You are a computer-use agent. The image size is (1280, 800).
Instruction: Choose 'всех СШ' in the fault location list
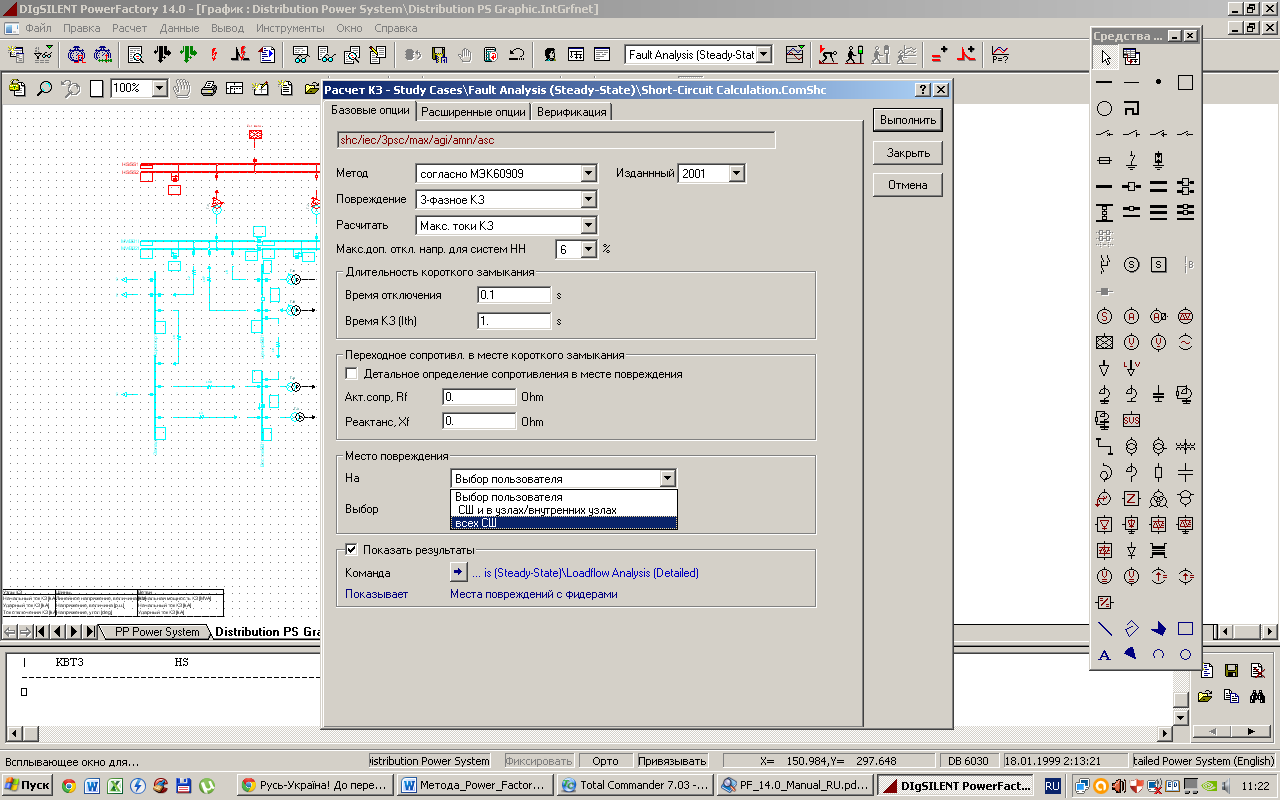[x=564, y=523]
